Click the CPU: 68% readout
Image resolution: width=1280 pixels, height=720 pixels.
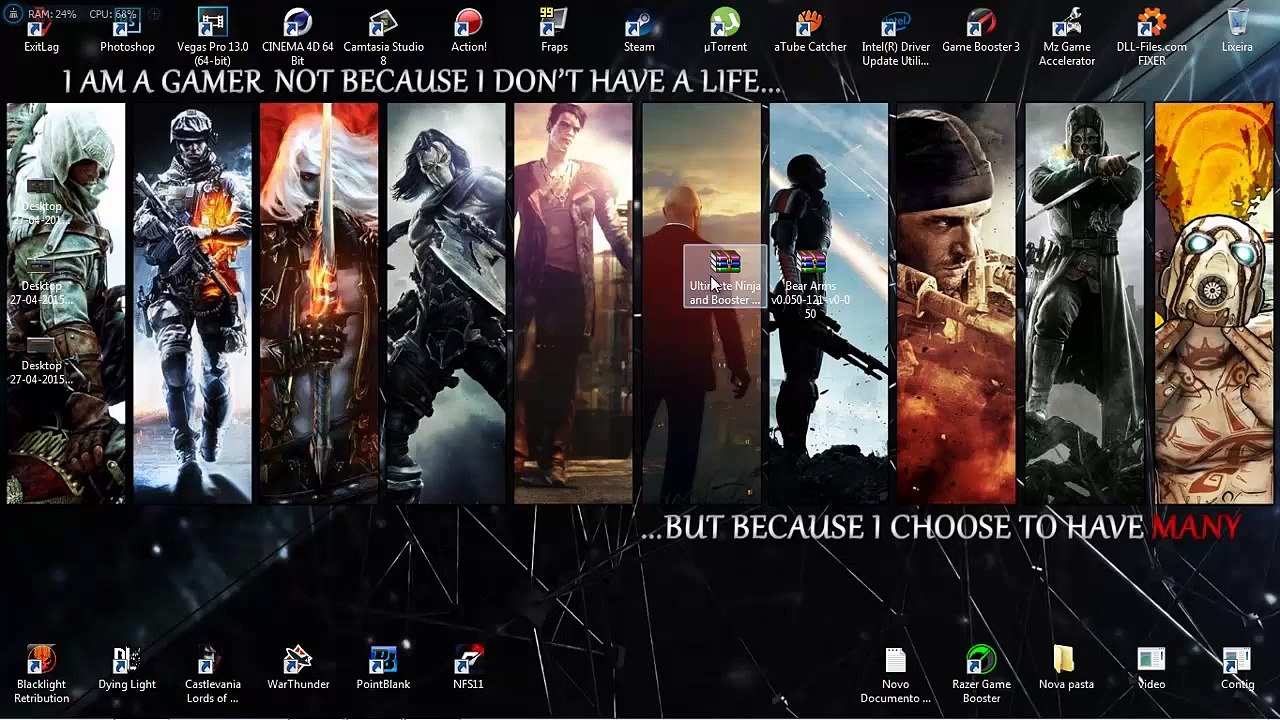click(112, 14)
